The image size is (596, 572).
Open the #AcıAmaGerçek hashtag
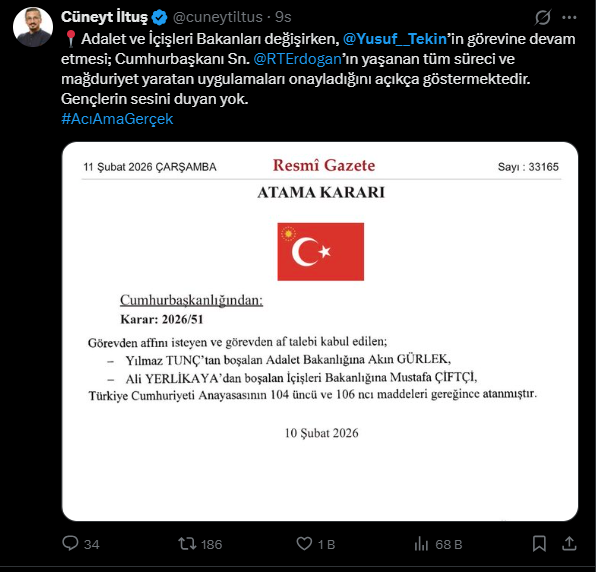[x=117, y=119]
